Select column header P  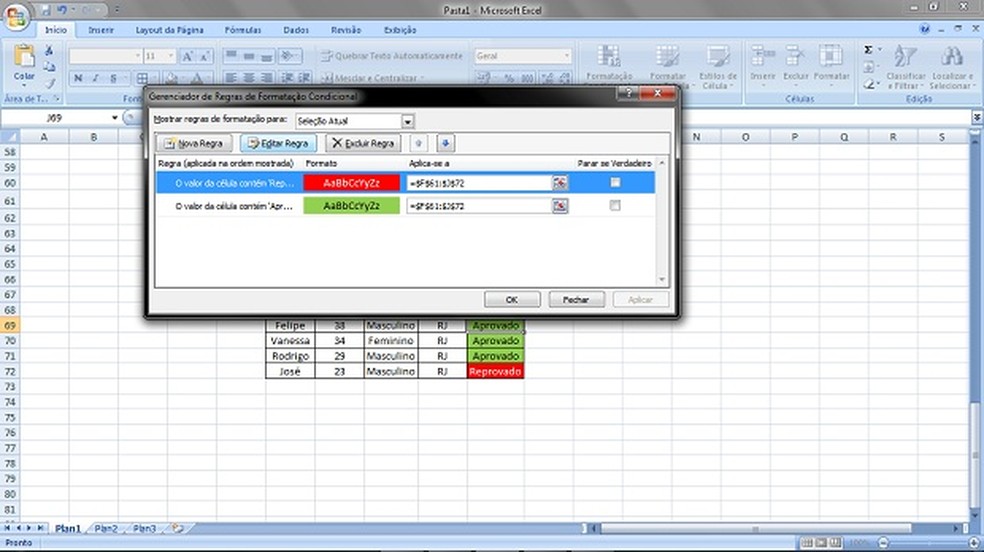click(x=794, y=137)
